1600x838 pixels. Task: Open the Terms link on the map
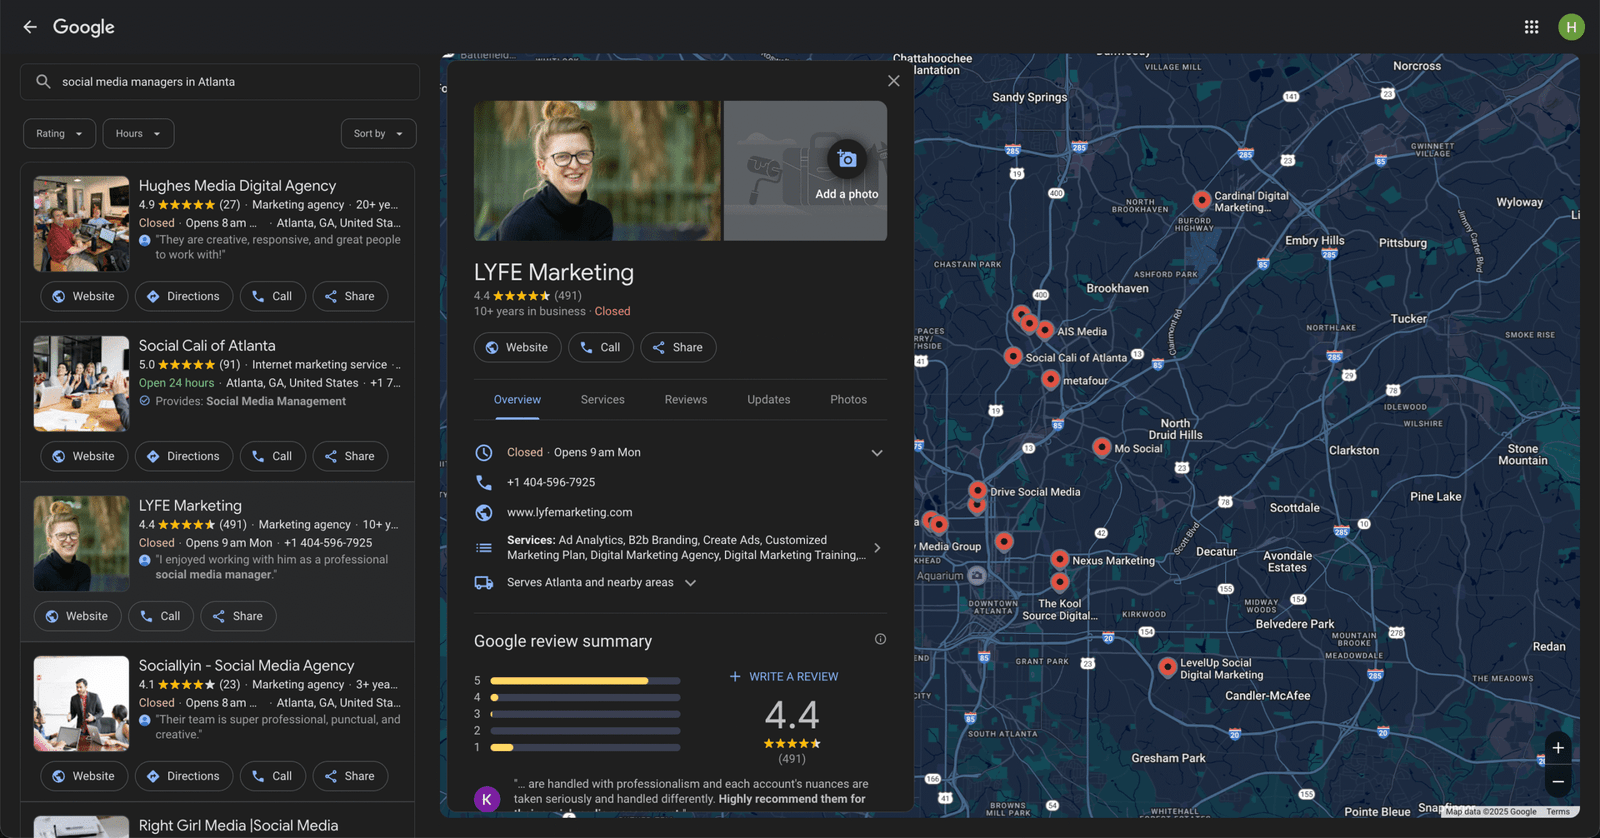click(1558, 812)
